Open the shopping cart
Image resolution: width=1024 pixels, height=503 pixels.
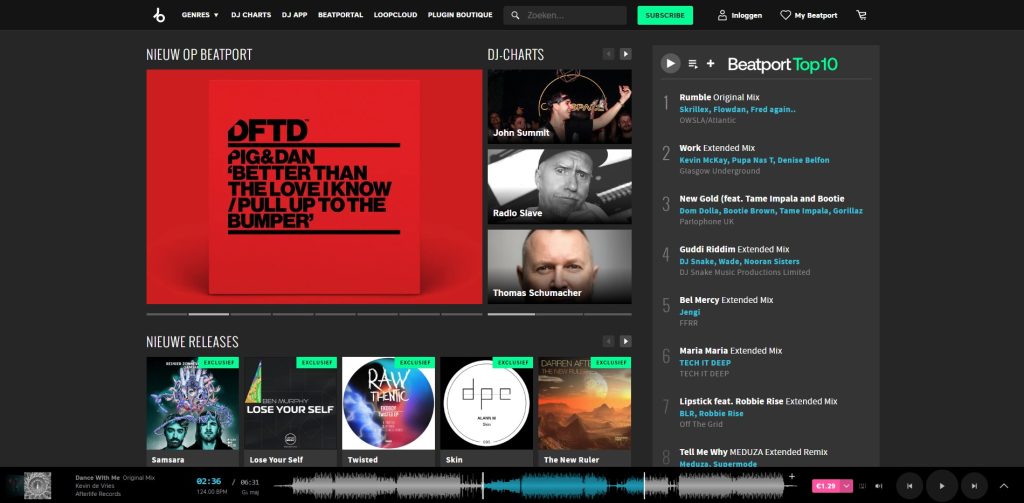(x=861, y=15)
